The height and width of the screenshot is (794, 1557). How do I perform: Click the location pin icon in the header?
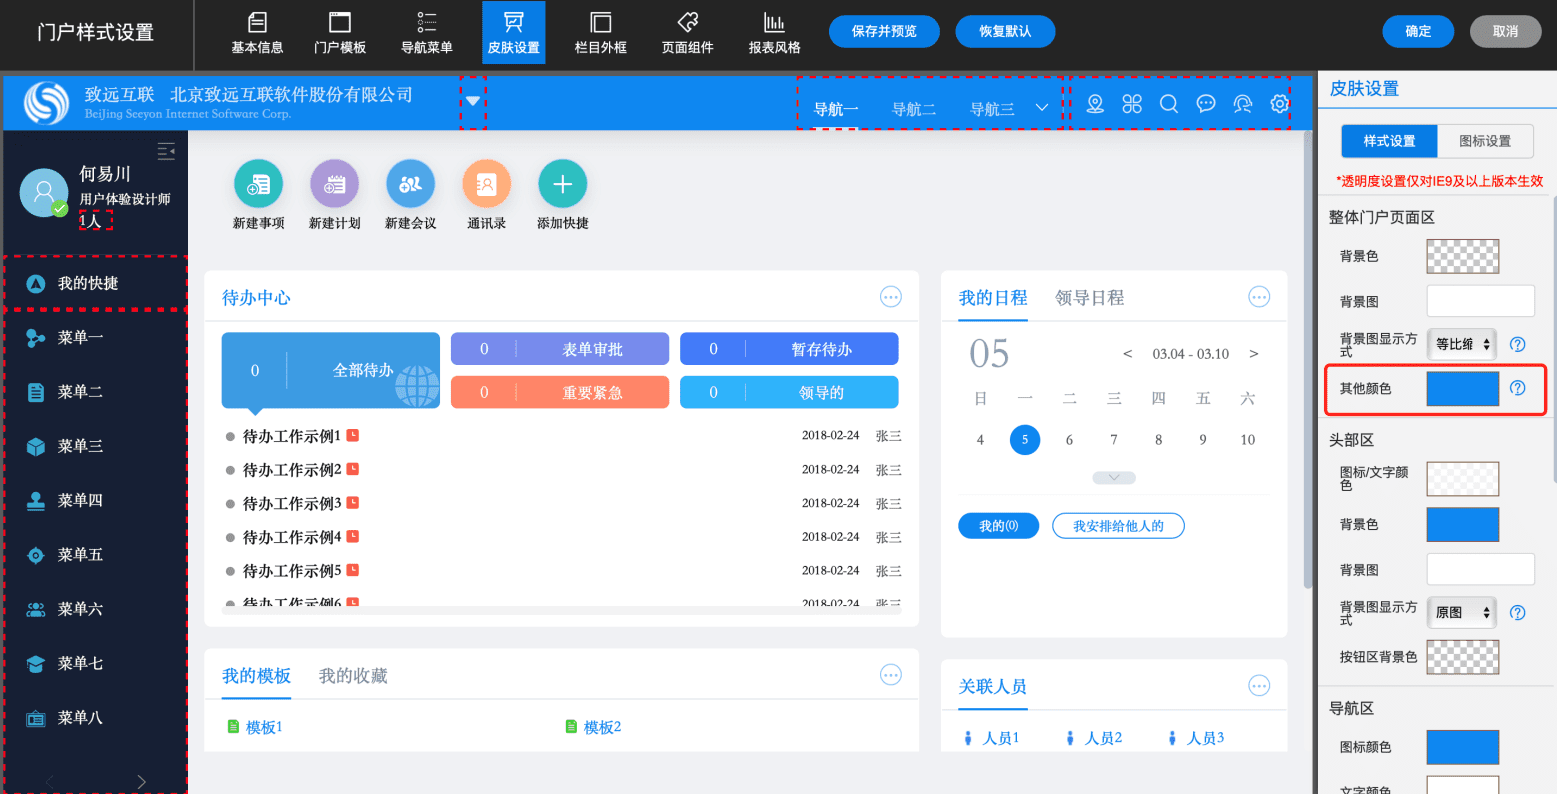pyautogui.click(x=1095, y=104)
